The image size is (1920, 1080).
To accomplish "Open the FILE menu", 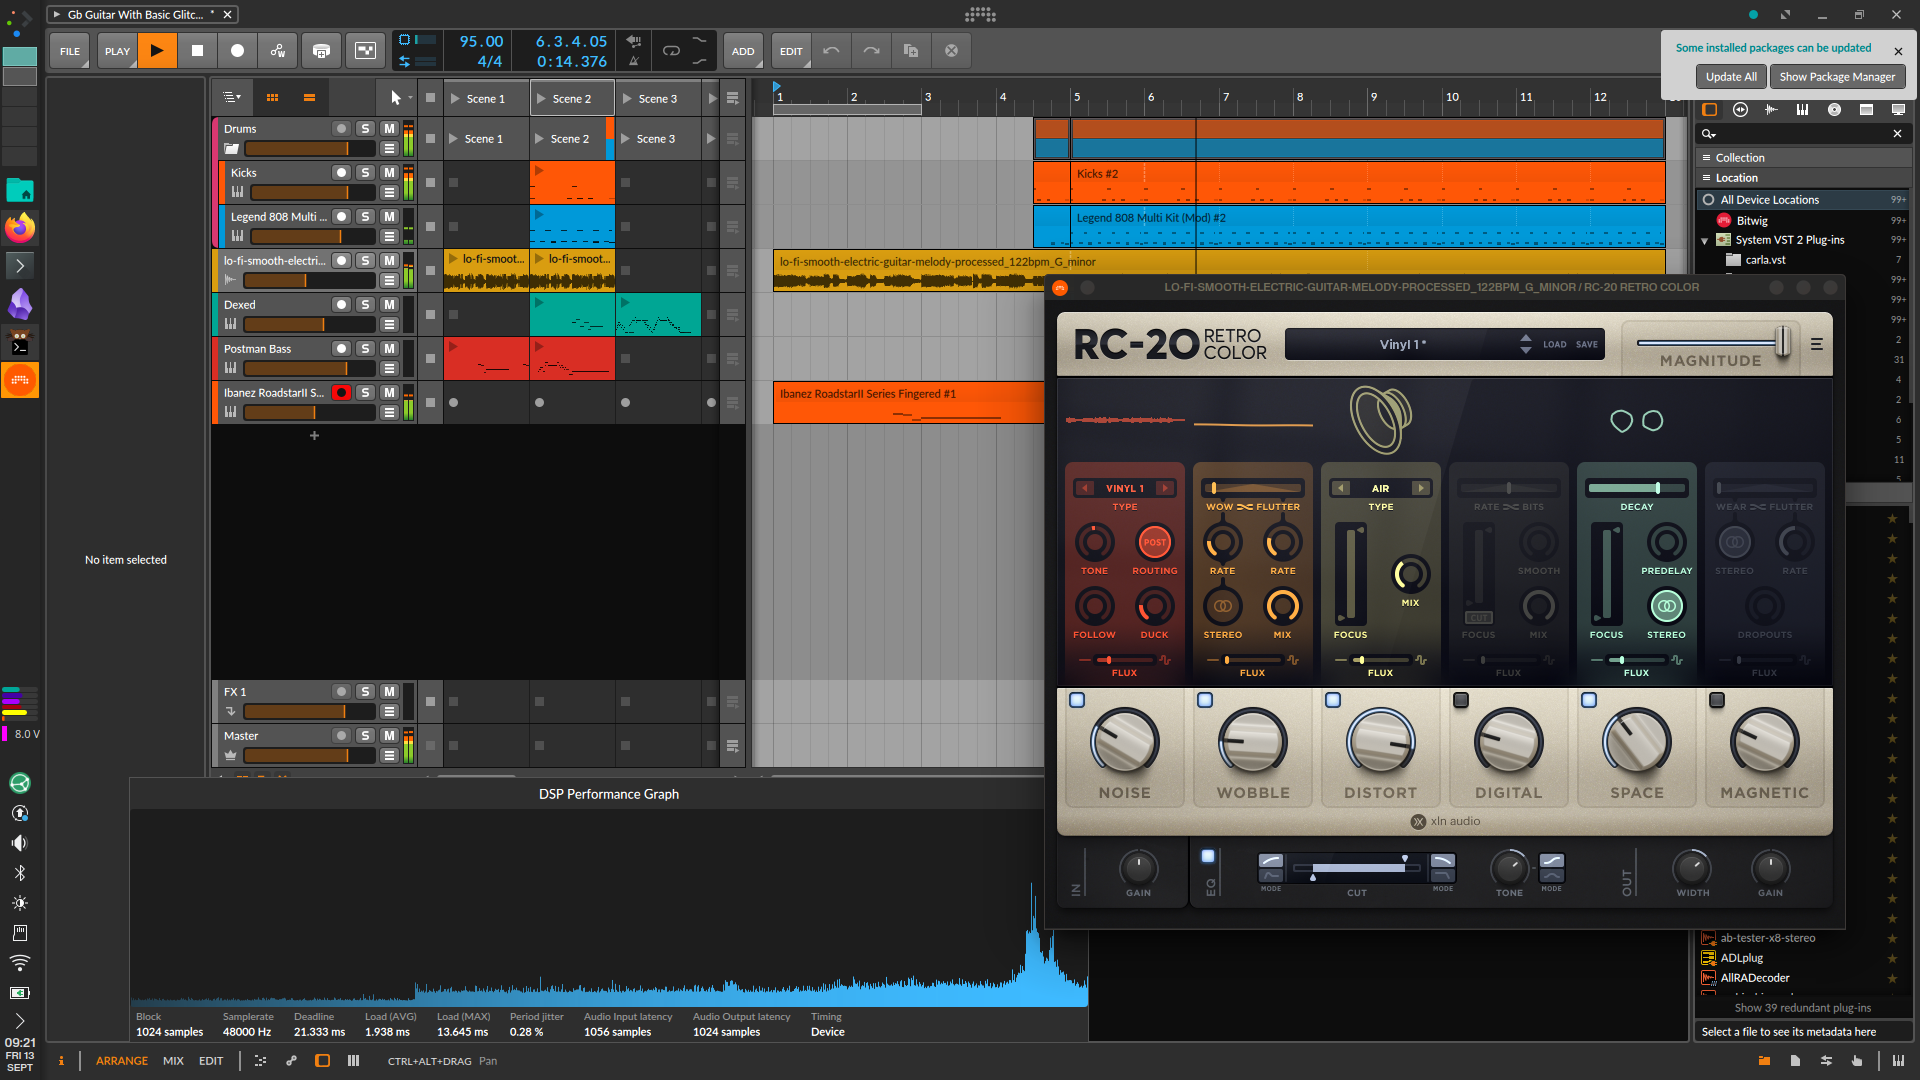I will [70, 51].
